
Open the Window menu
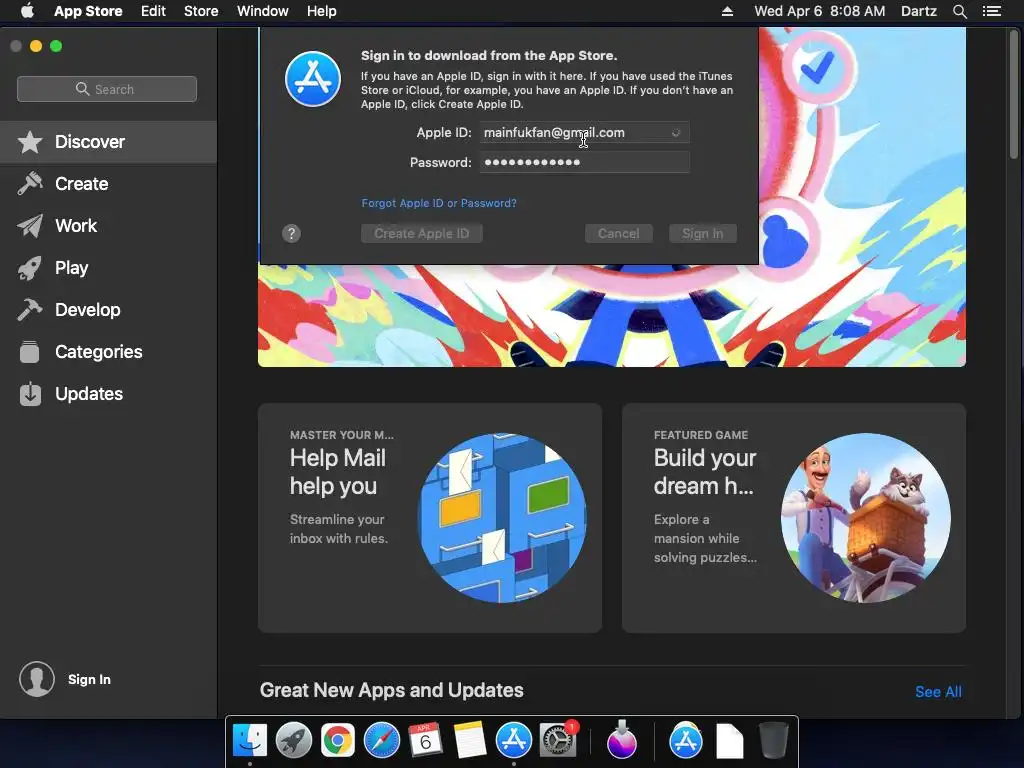pos(263,11)
